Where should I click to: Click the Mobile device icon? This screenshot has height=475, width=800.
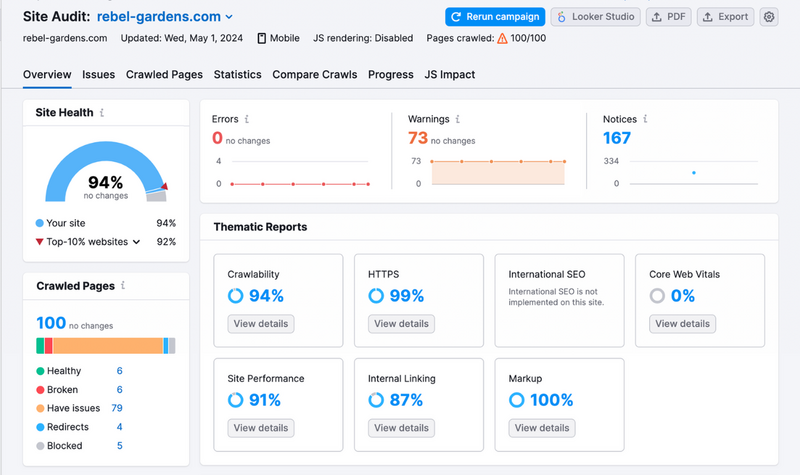pos(262,39)
